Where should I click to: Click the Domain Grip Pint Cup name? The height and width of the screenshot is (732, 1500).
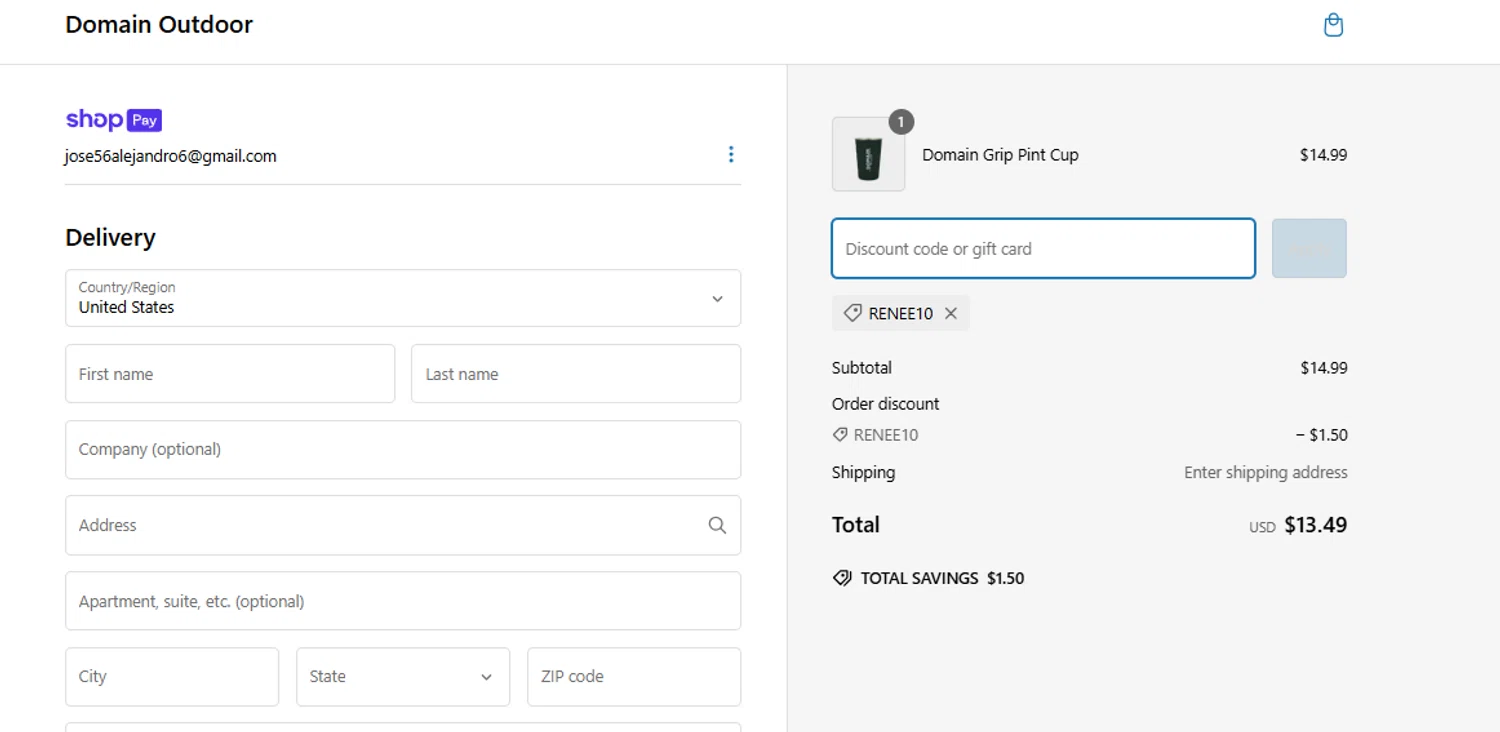pyautogui.click(x=1000, y=155)
